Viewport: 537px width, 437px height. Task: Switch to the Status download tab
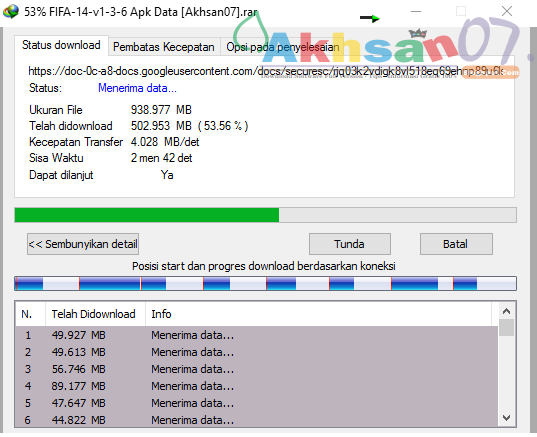click(x=61, y=45)
